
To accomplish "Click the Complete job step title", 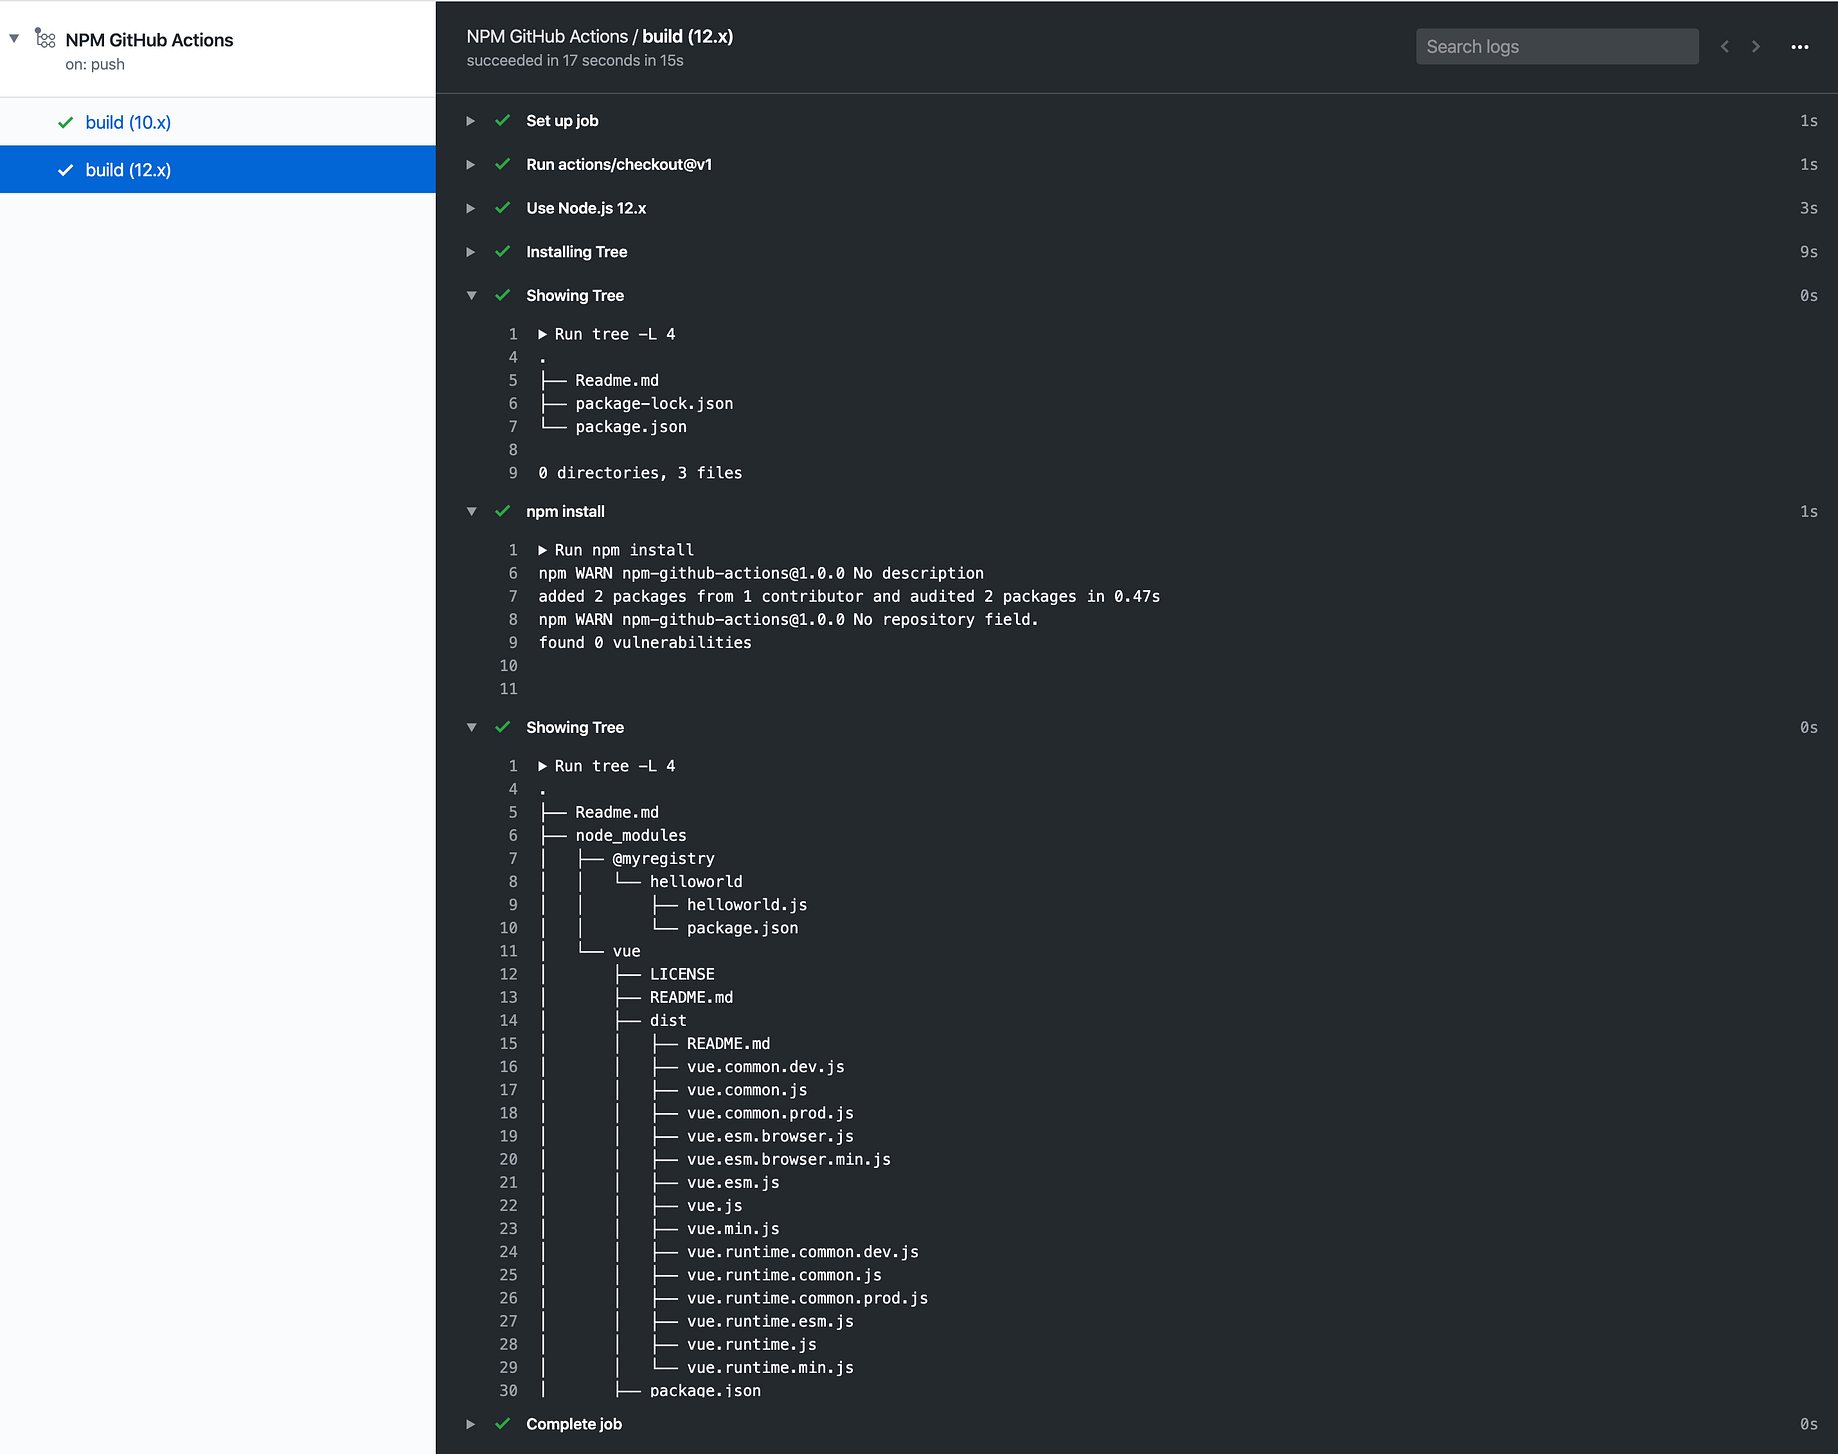I will pos(574,1424).
